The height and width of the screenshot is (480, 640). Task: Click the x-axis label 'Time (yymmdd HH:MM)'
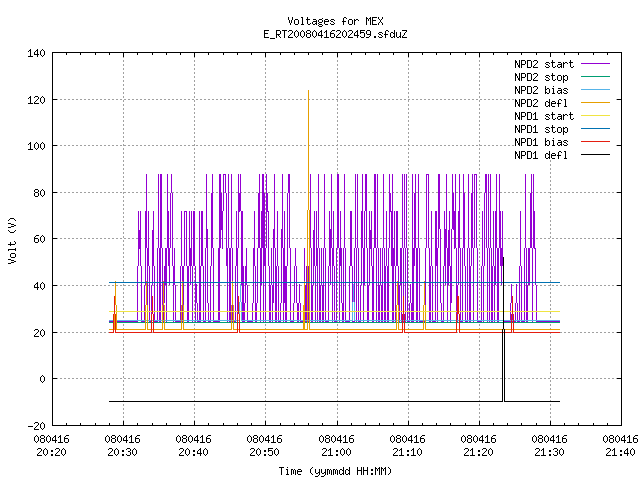pos(335,471)
